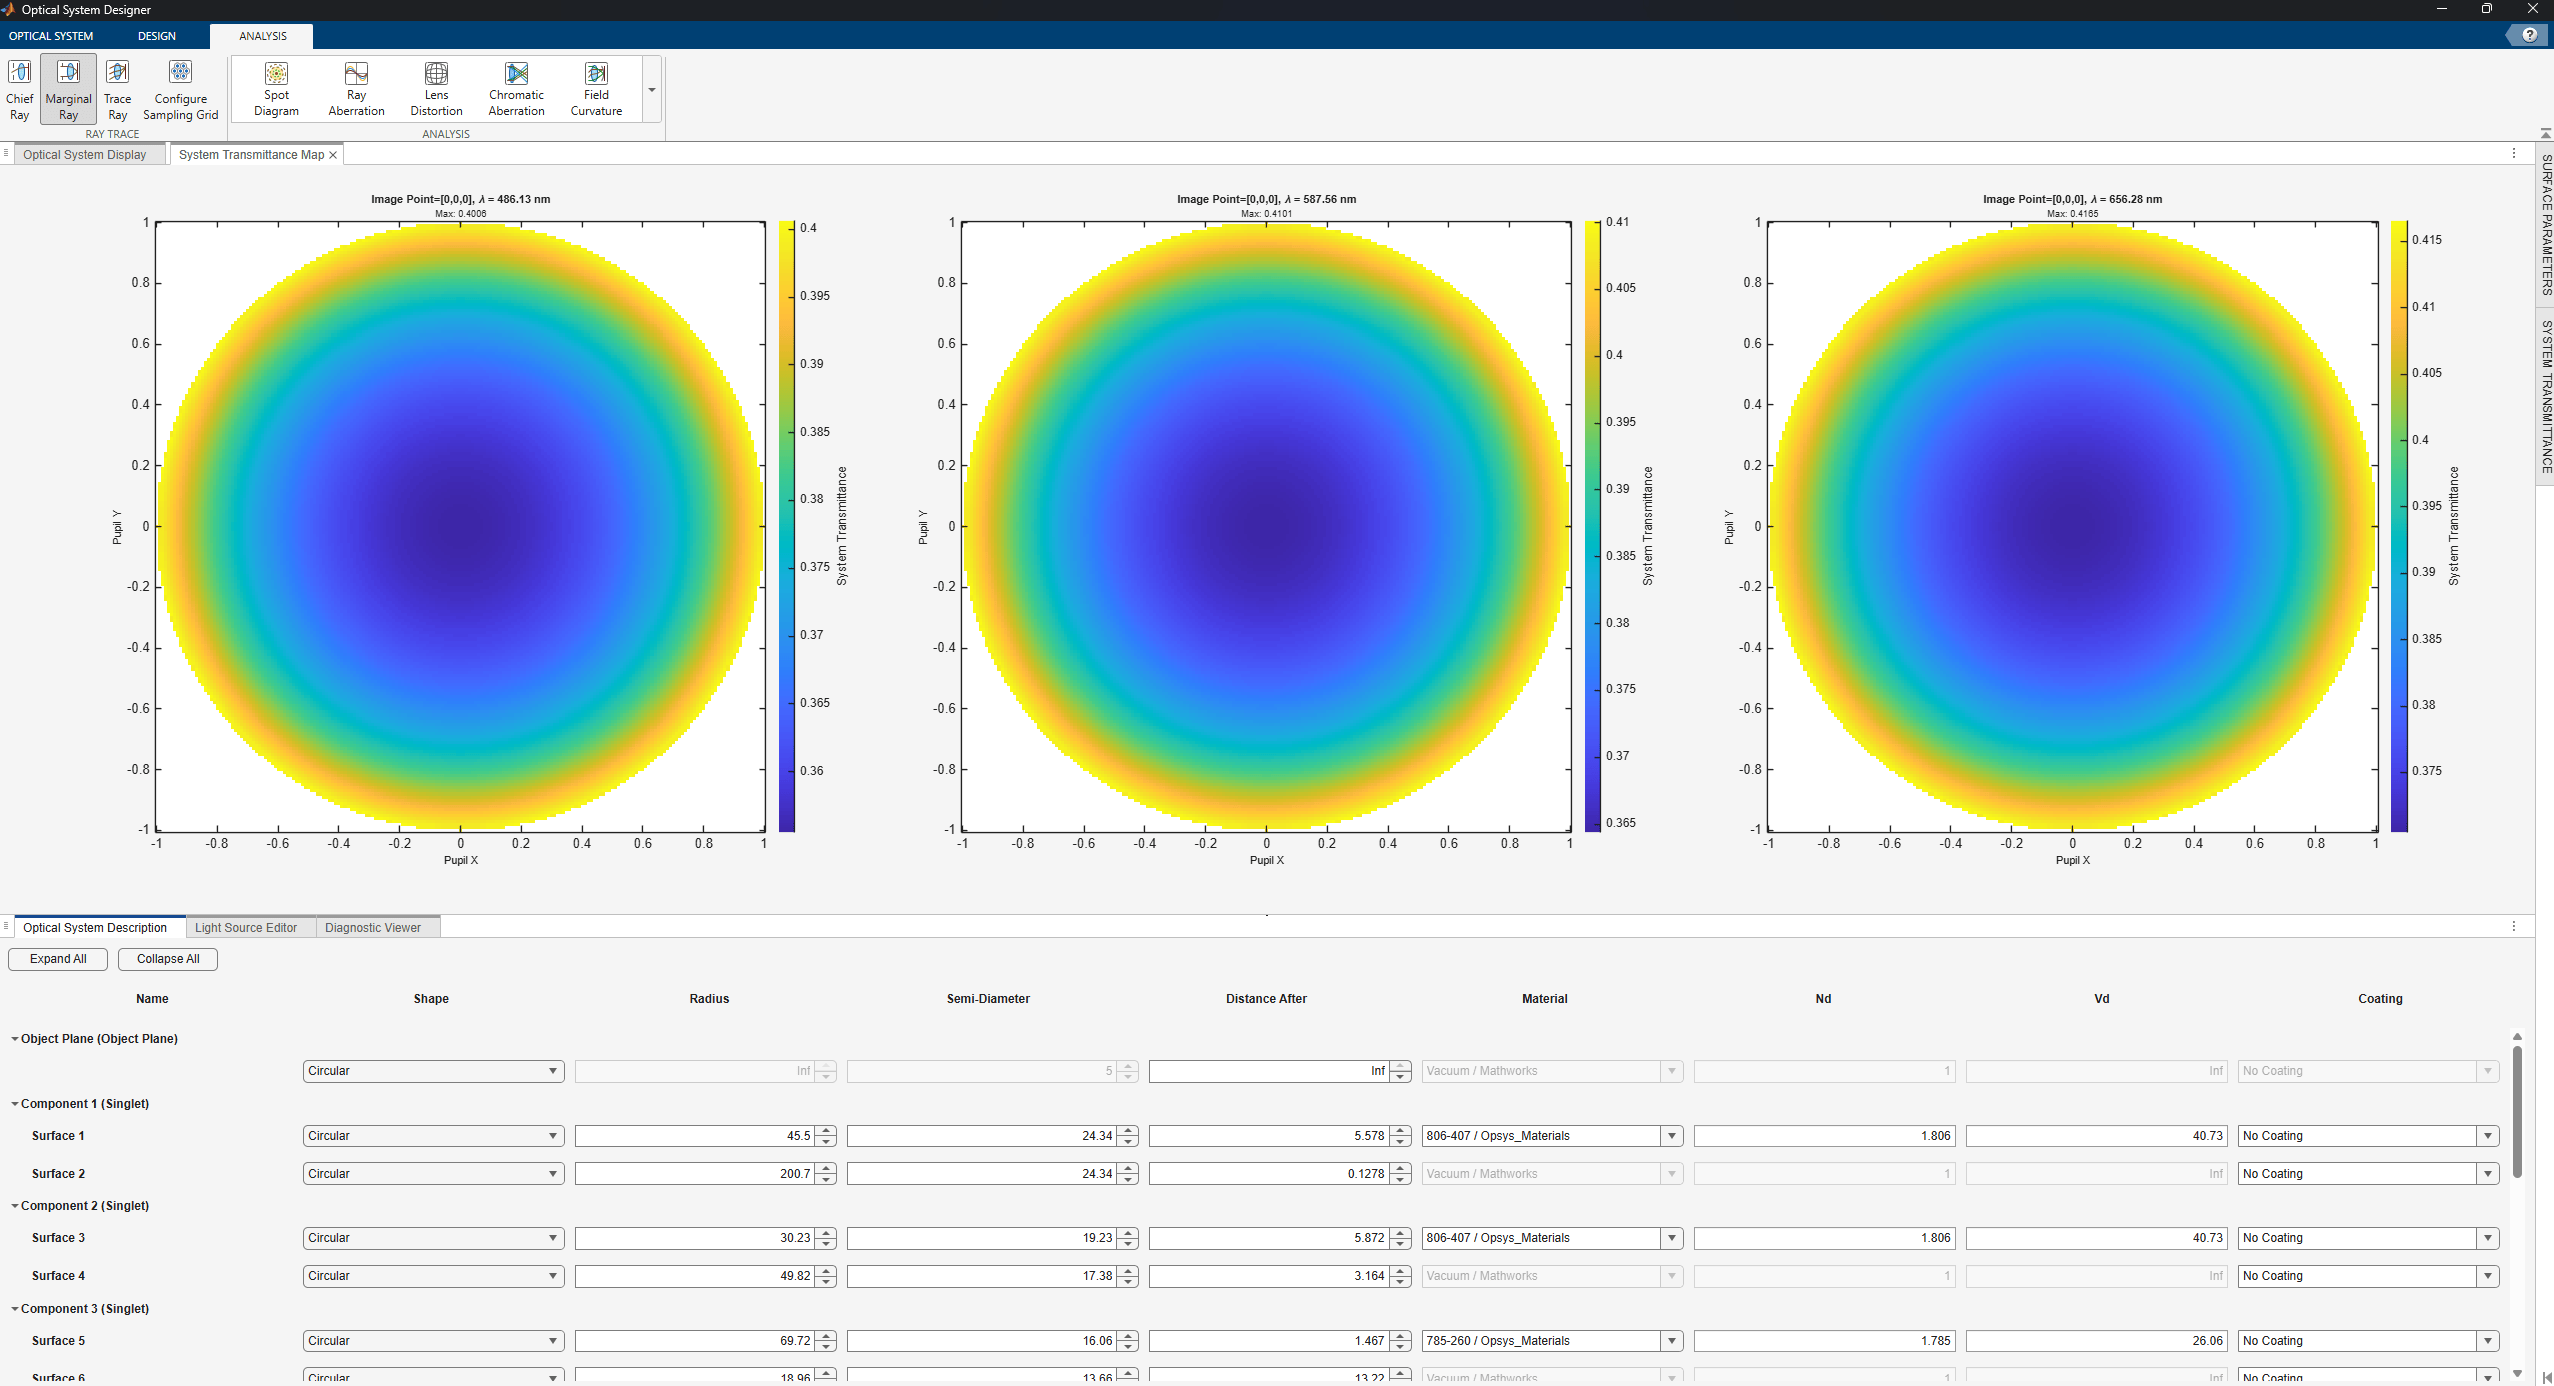Open the Spot Diagram analysis
This screenshot has height=1386, width=2554.
pos(276,90)
